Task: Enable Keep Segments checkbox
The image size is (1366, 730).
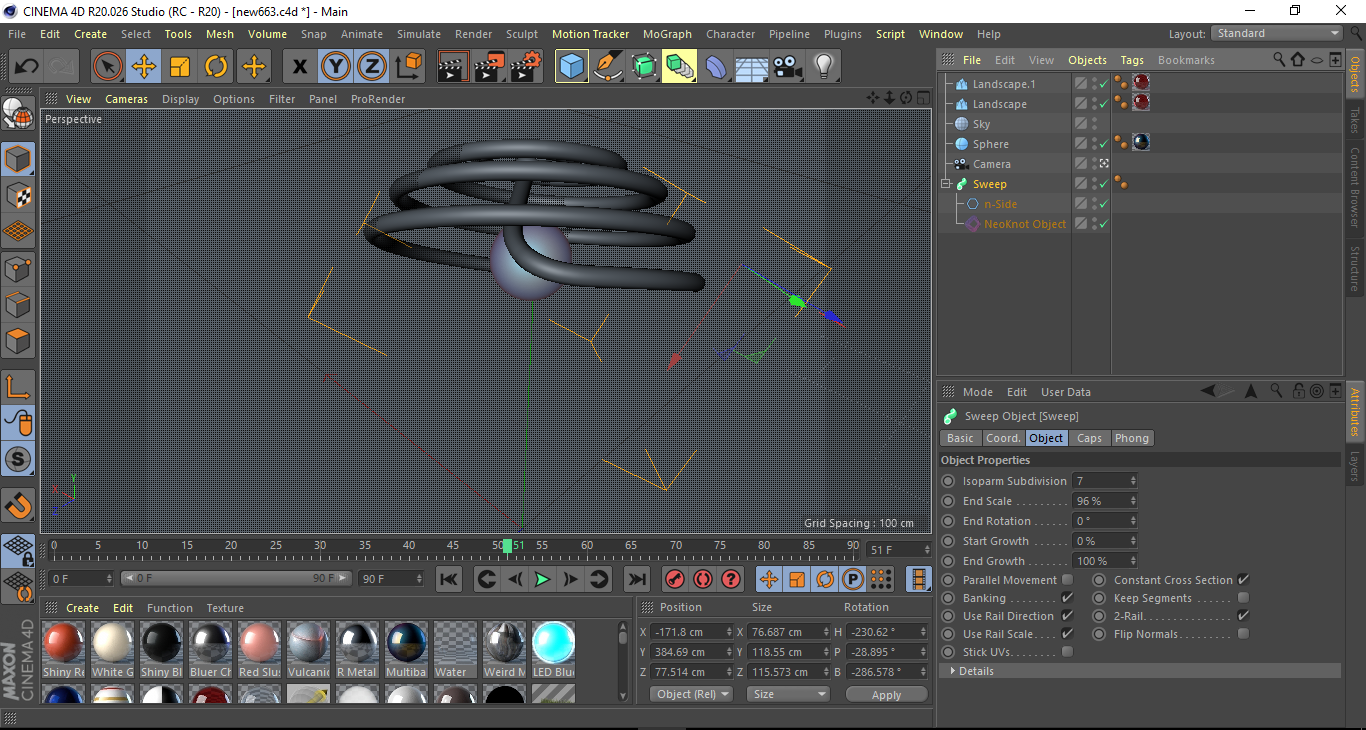Action: point(1243,598)
